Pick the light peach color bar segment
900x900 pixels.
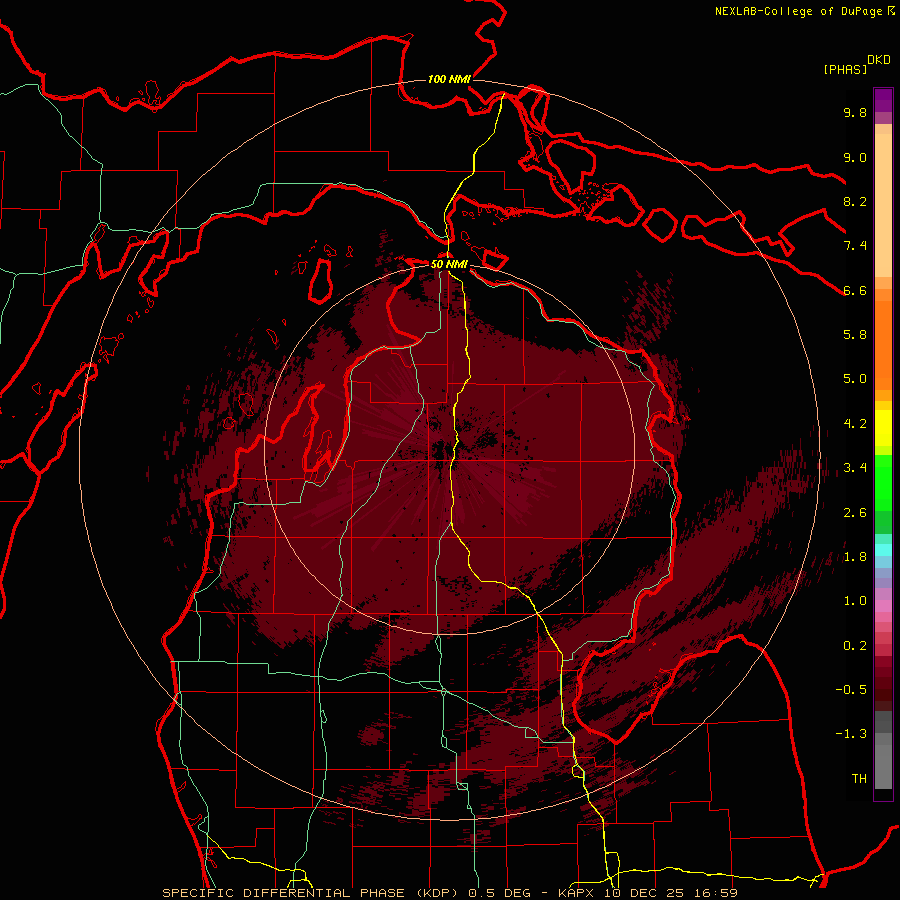click(883, 205)
